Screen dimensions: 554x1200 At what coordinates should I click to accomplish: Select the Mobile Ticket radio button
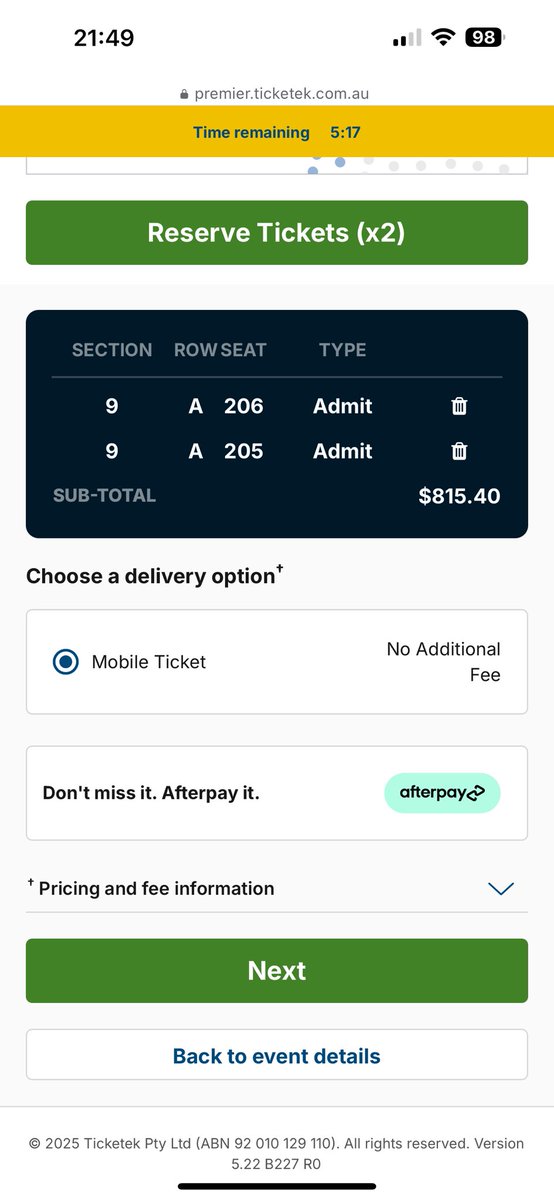(x=65, y=662)
